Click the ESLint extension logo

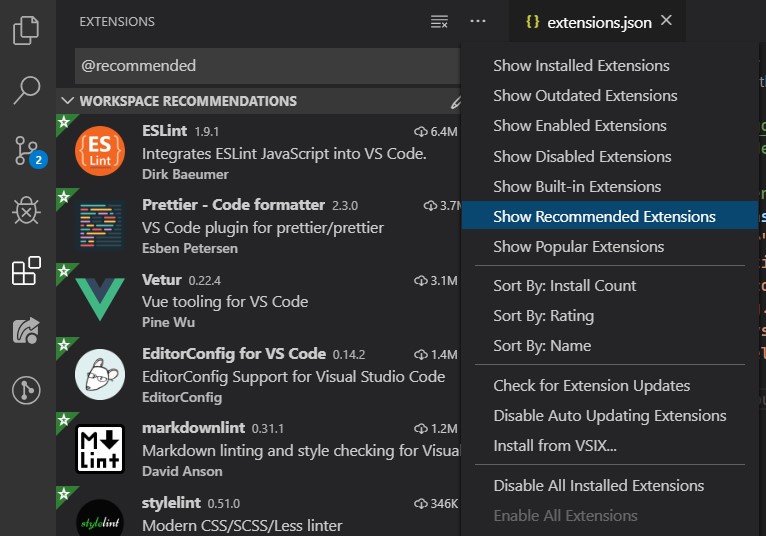[100, 151]
